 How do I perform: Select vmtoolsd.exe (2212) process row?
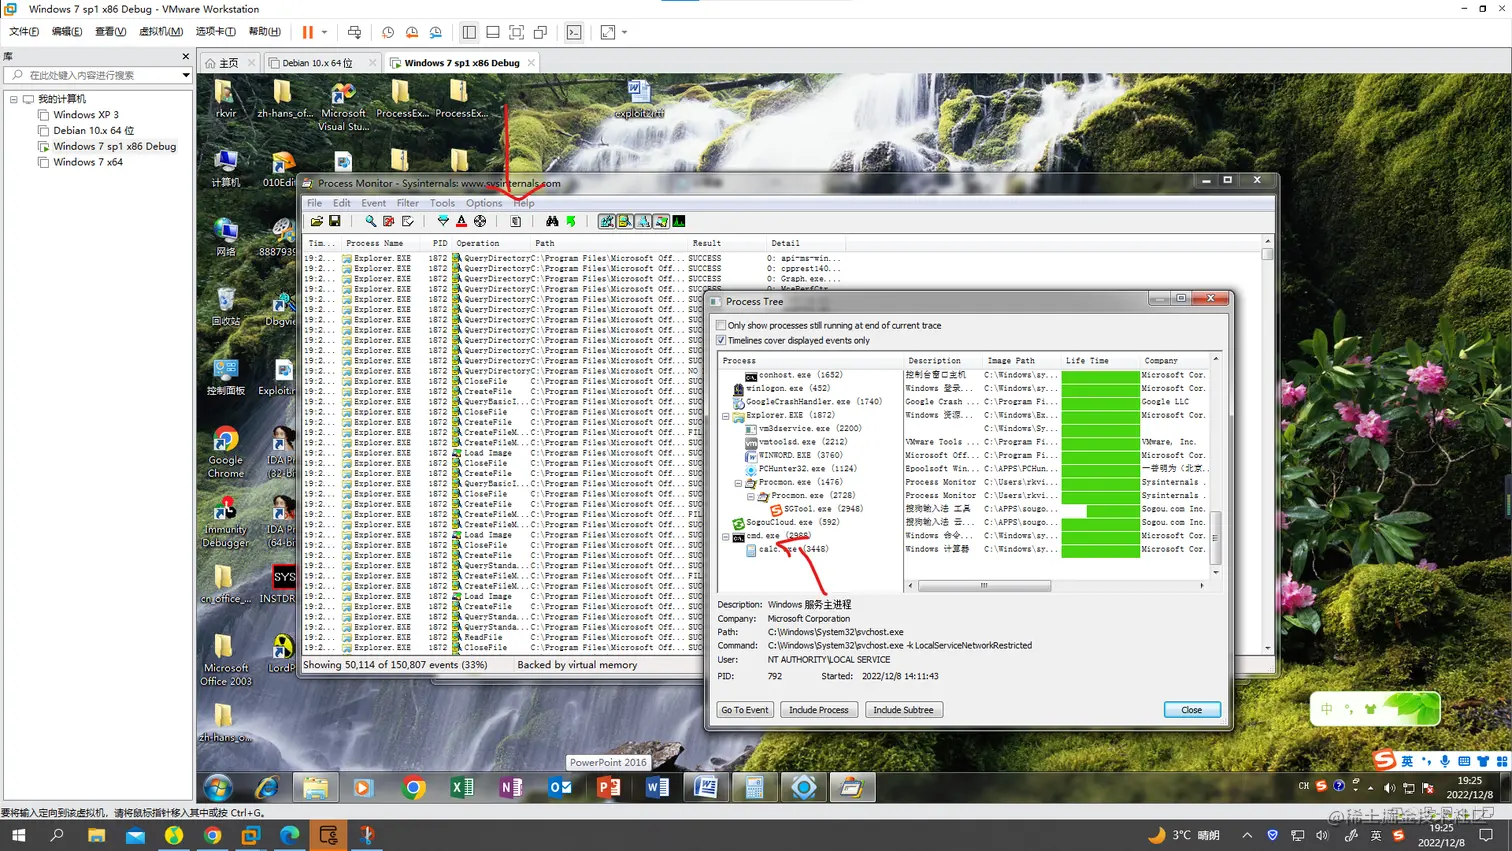click(x=795, y=442)
